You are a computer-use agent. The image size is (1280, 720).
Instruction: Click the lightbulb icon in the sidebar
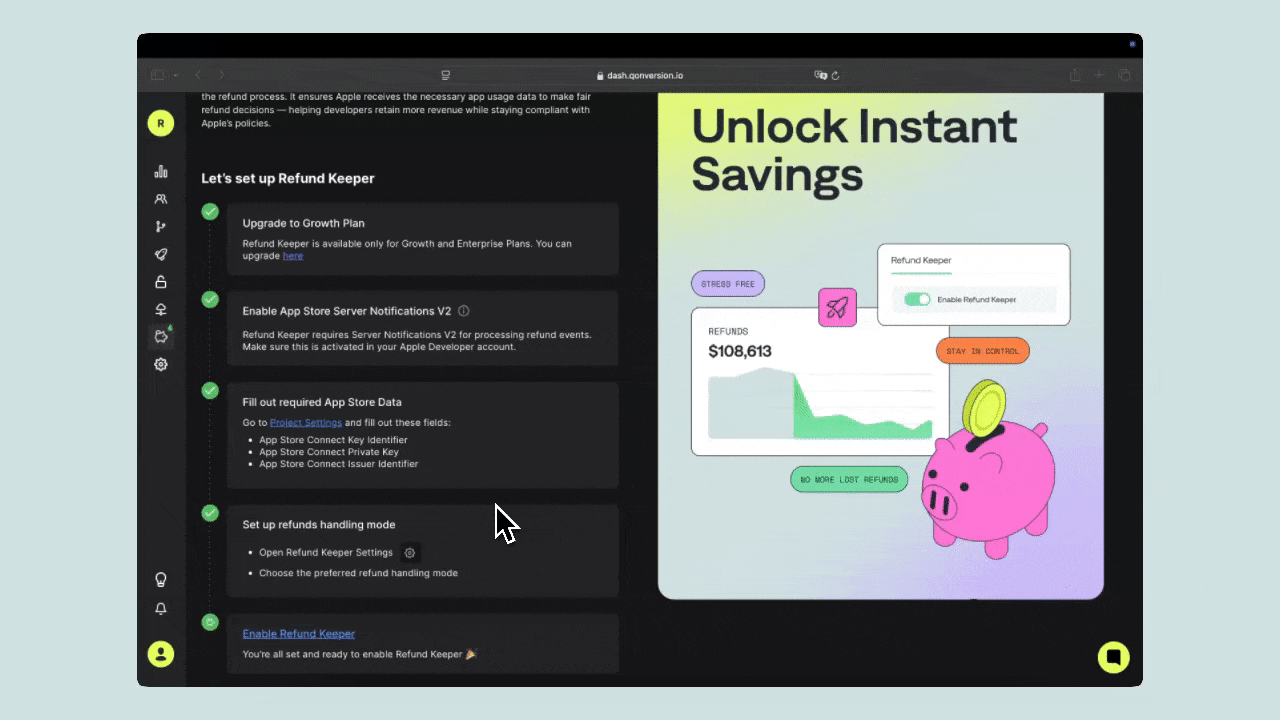pos(161,579)
